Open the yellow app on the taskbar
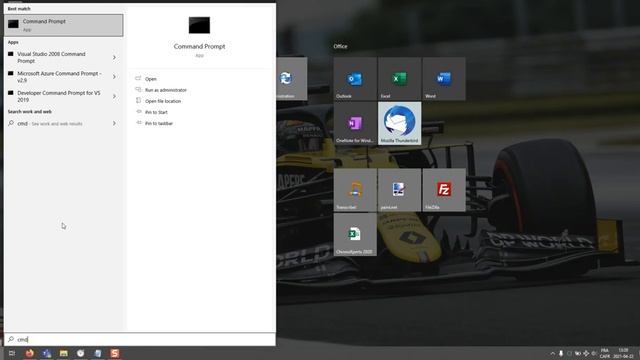 [64, 353]
